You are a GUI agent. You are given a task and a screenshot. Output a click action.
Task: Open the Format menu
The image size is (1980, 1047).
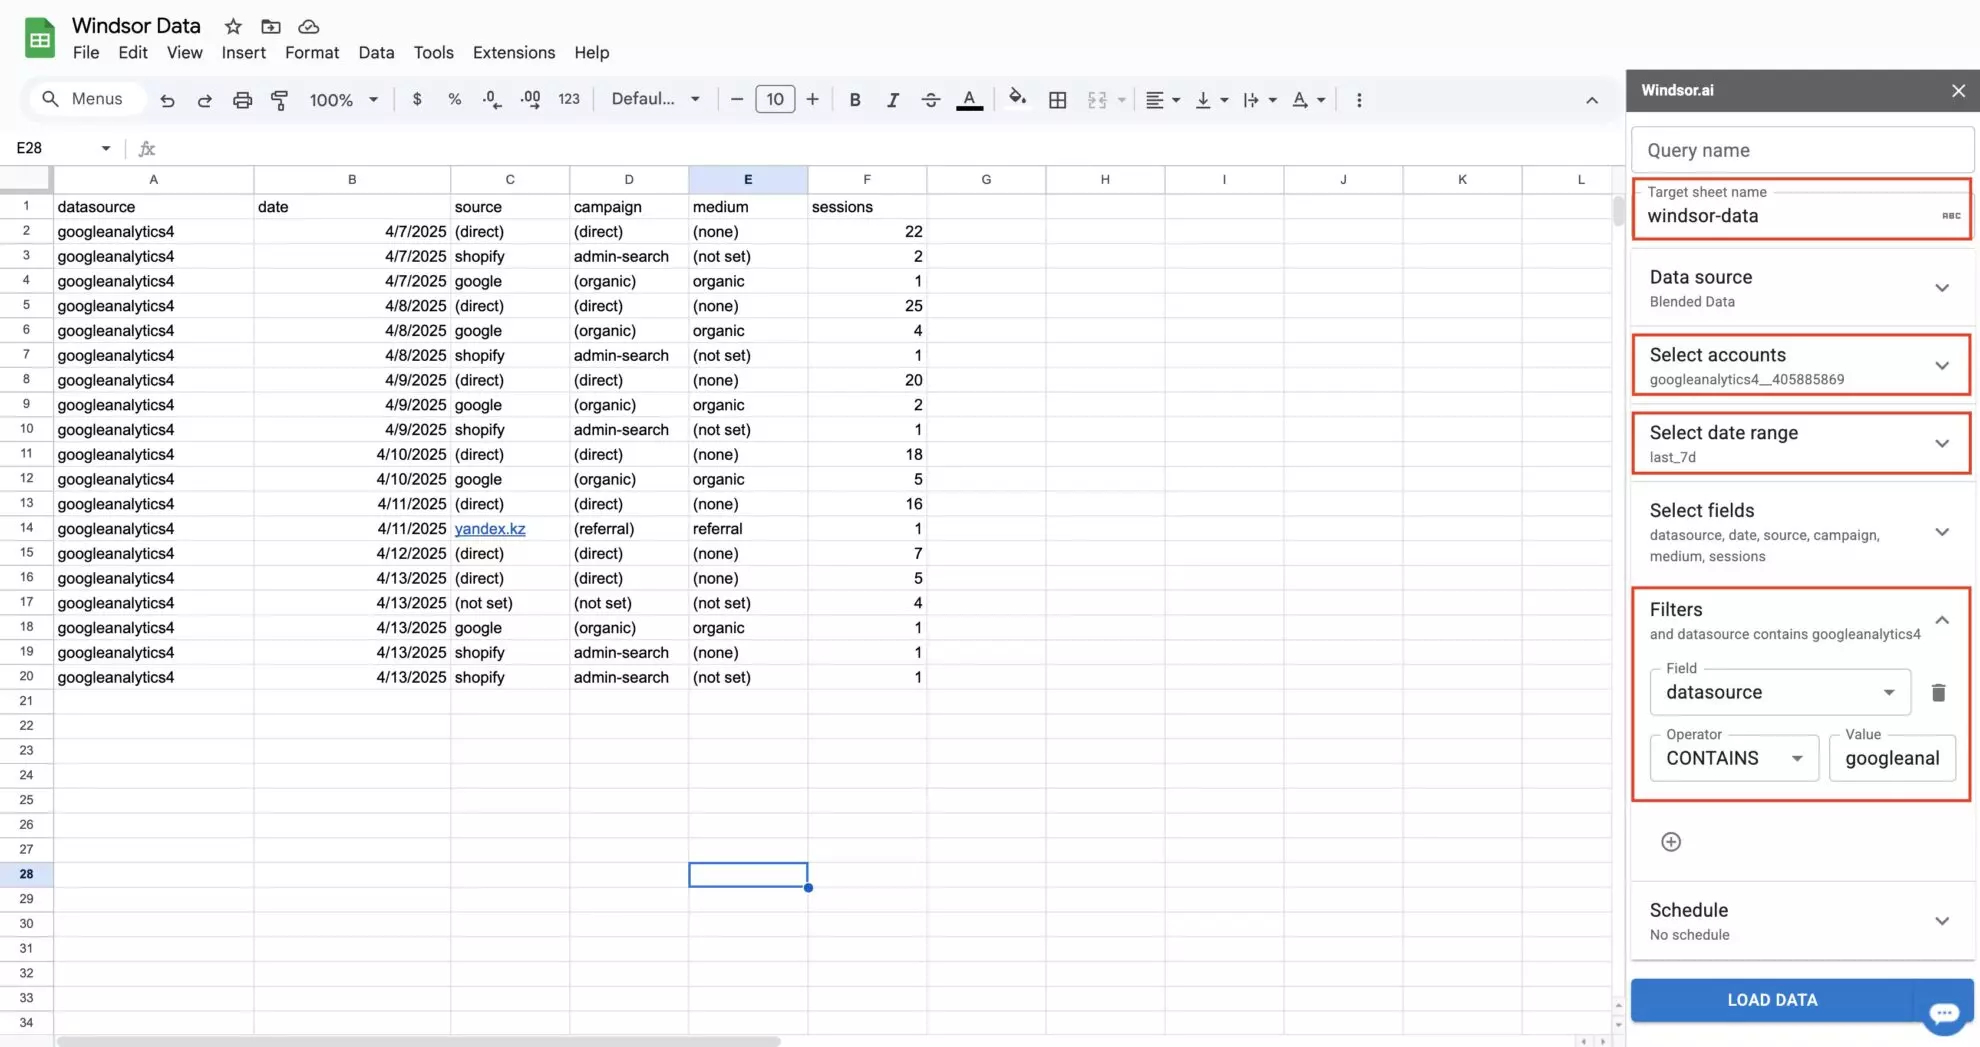click(312, 52)
